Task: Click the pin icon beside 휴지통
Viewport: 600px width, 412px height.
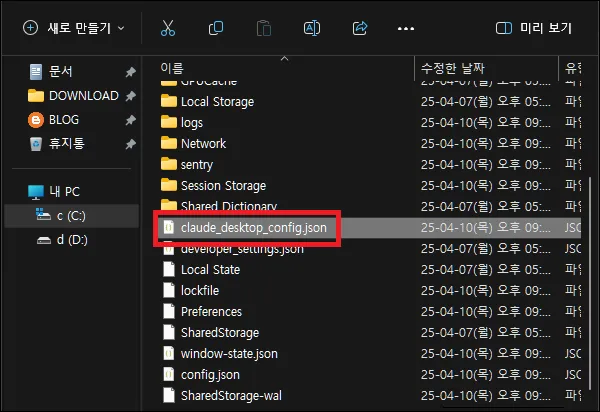Action: pyautogui.click(x=131, y=144)
